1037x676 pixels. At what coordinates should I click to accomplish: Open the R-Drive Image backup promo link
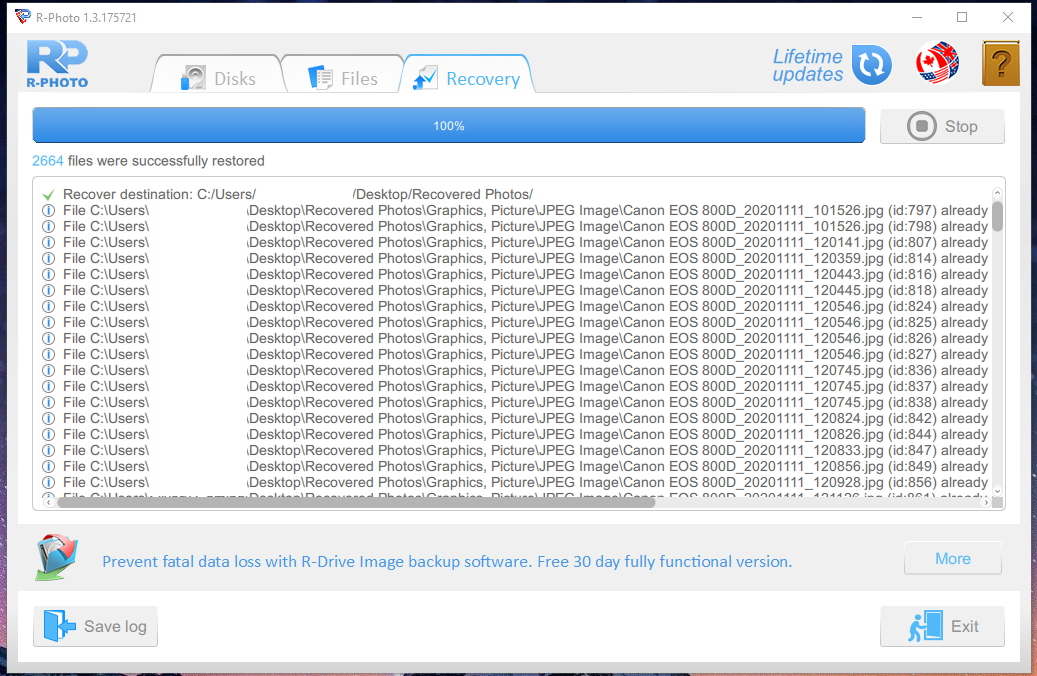(447, 562)
